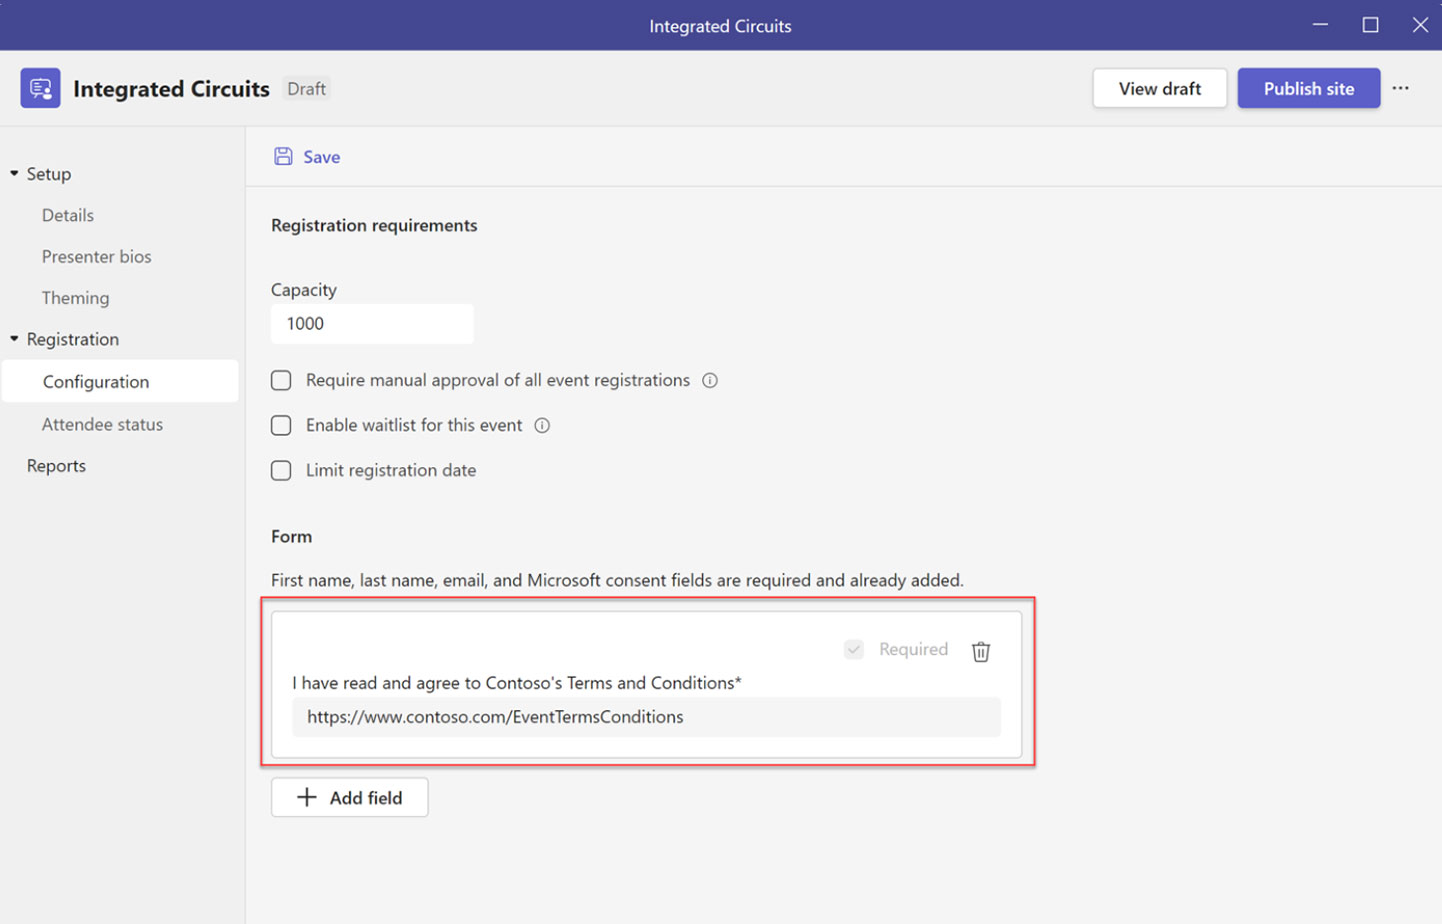Go to Presenter bios in sidebar
Viewport: 1442px width, 924px height.
tap(96, 256)
